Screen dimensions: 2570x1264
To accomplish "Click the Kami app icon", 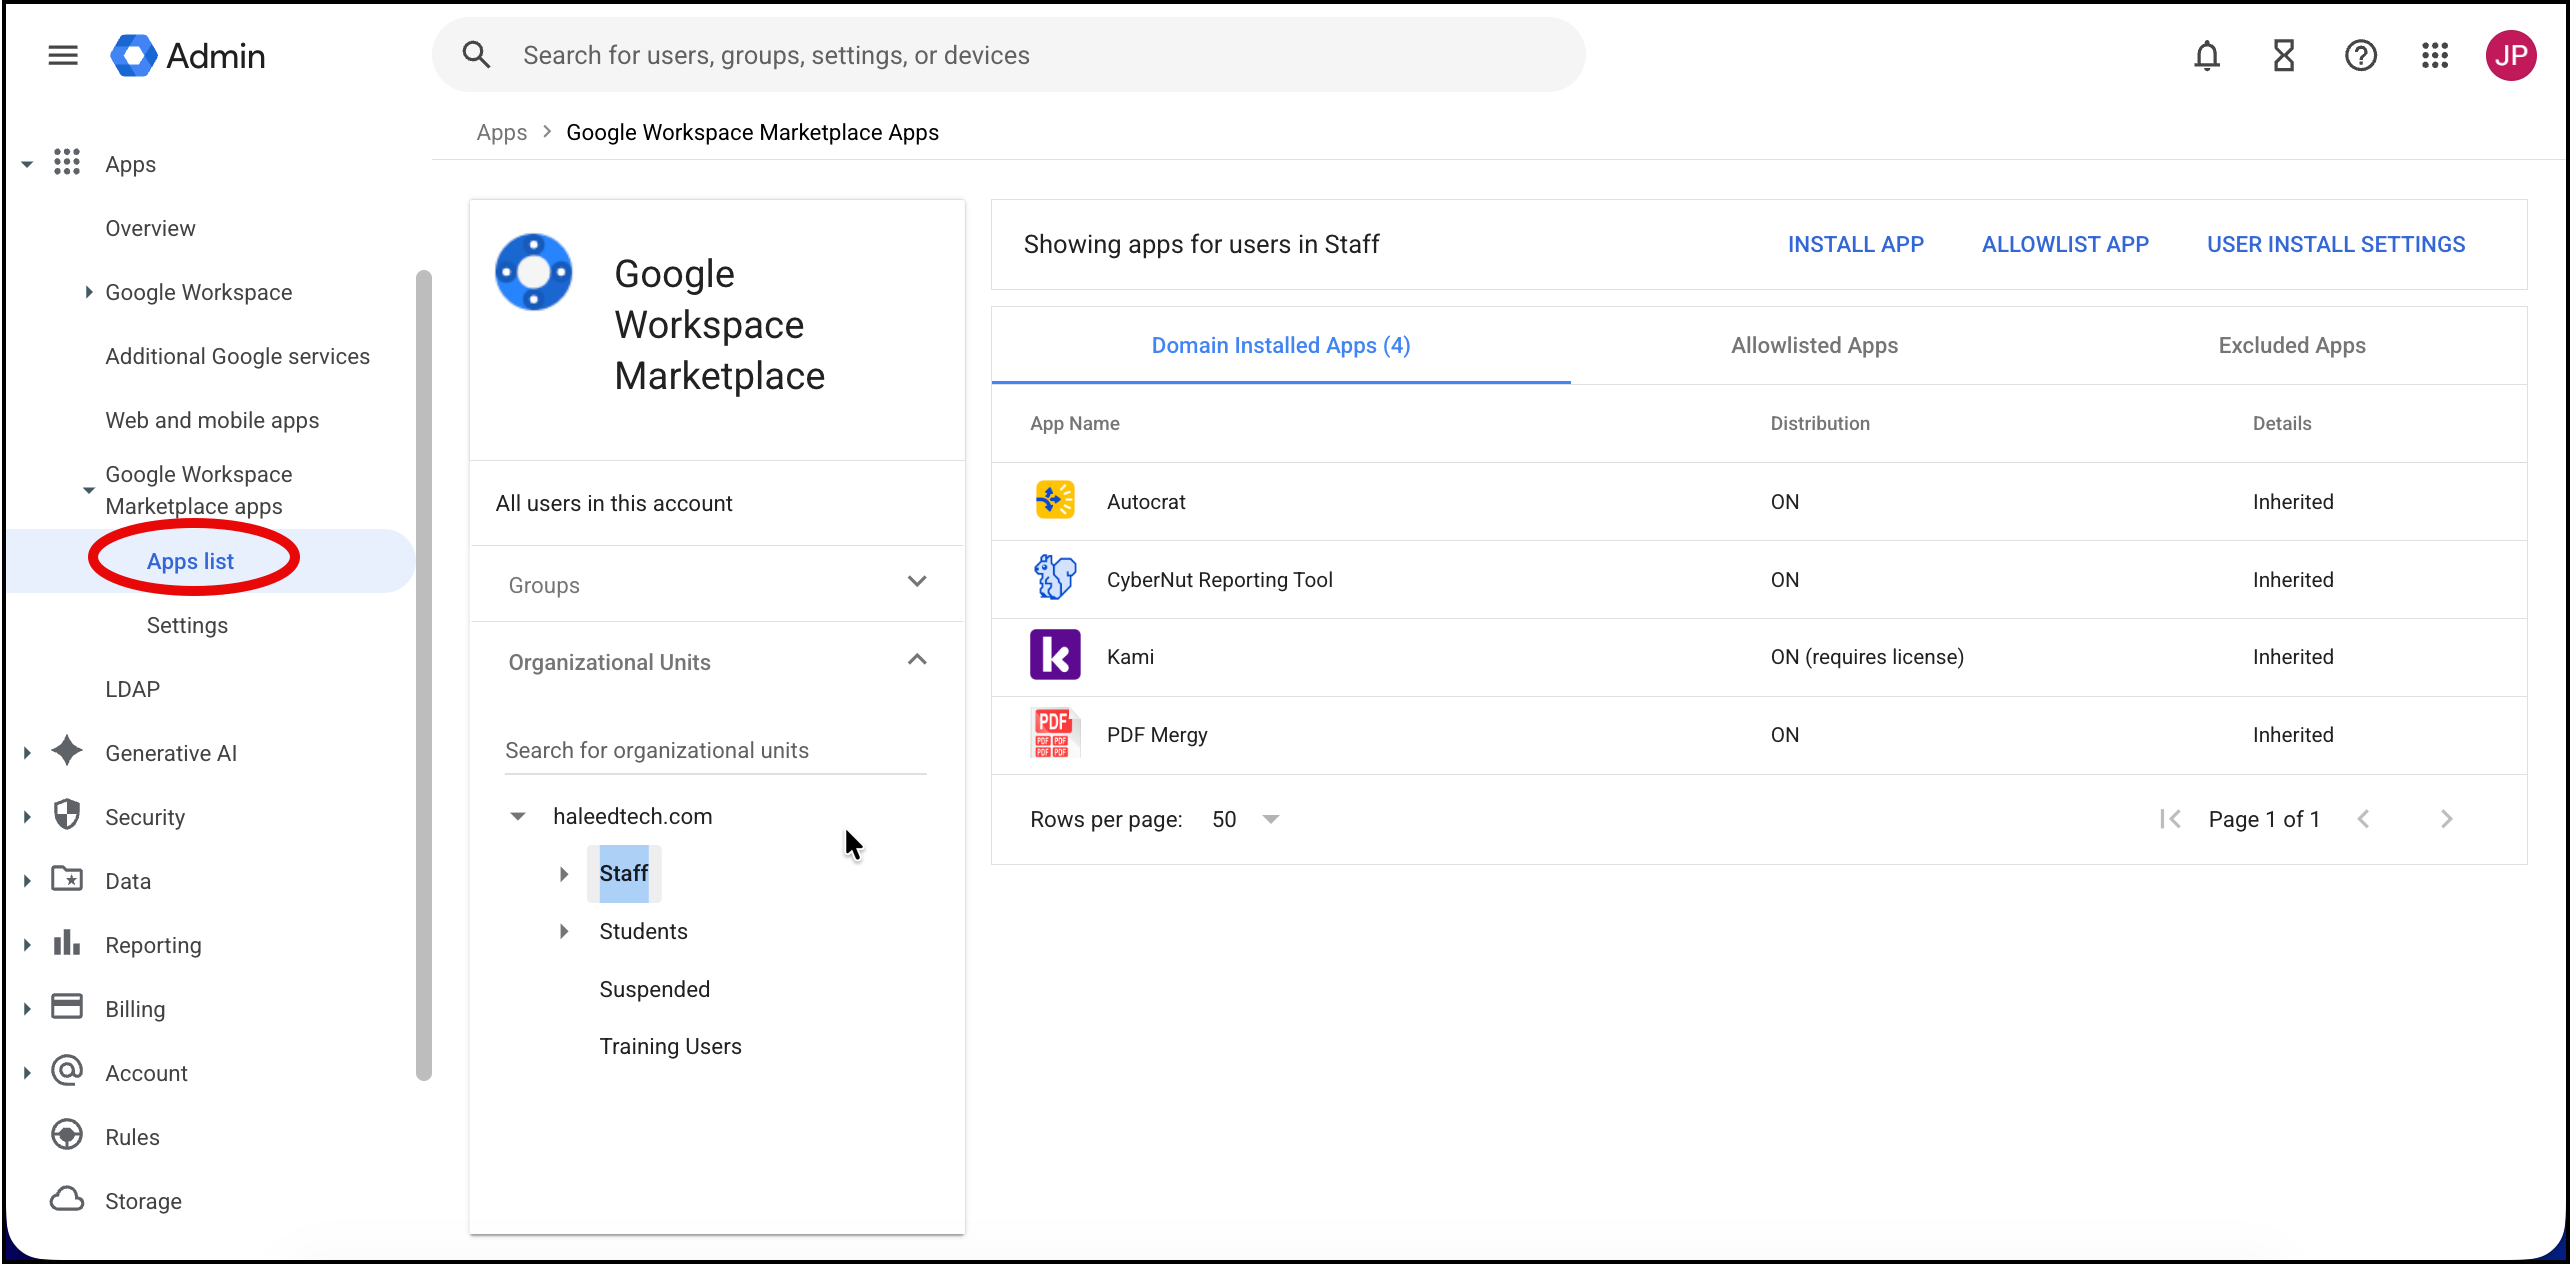I will coord(1055,655).
